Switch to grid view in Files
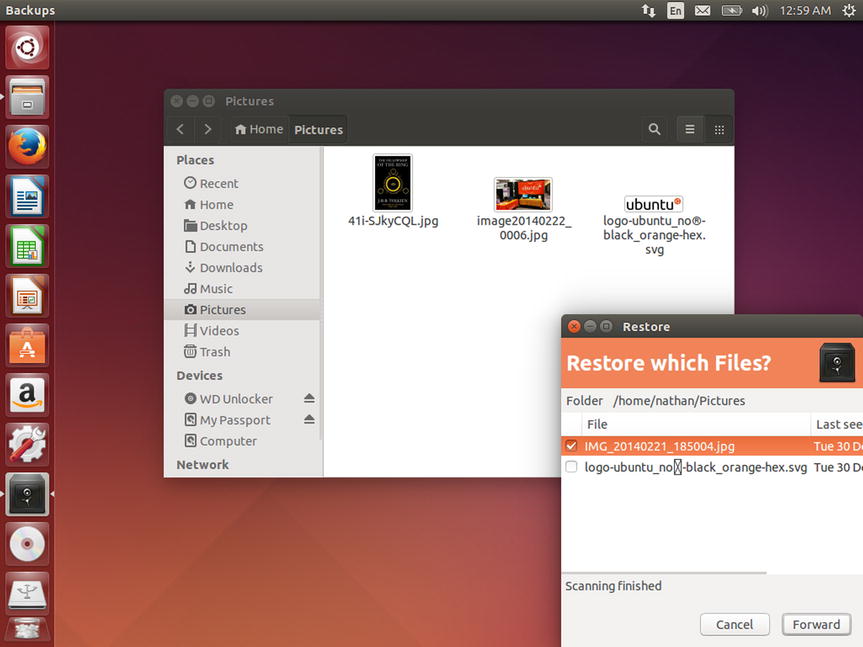The height and width of the screenshot is (647, 863). tap(718, 129)
